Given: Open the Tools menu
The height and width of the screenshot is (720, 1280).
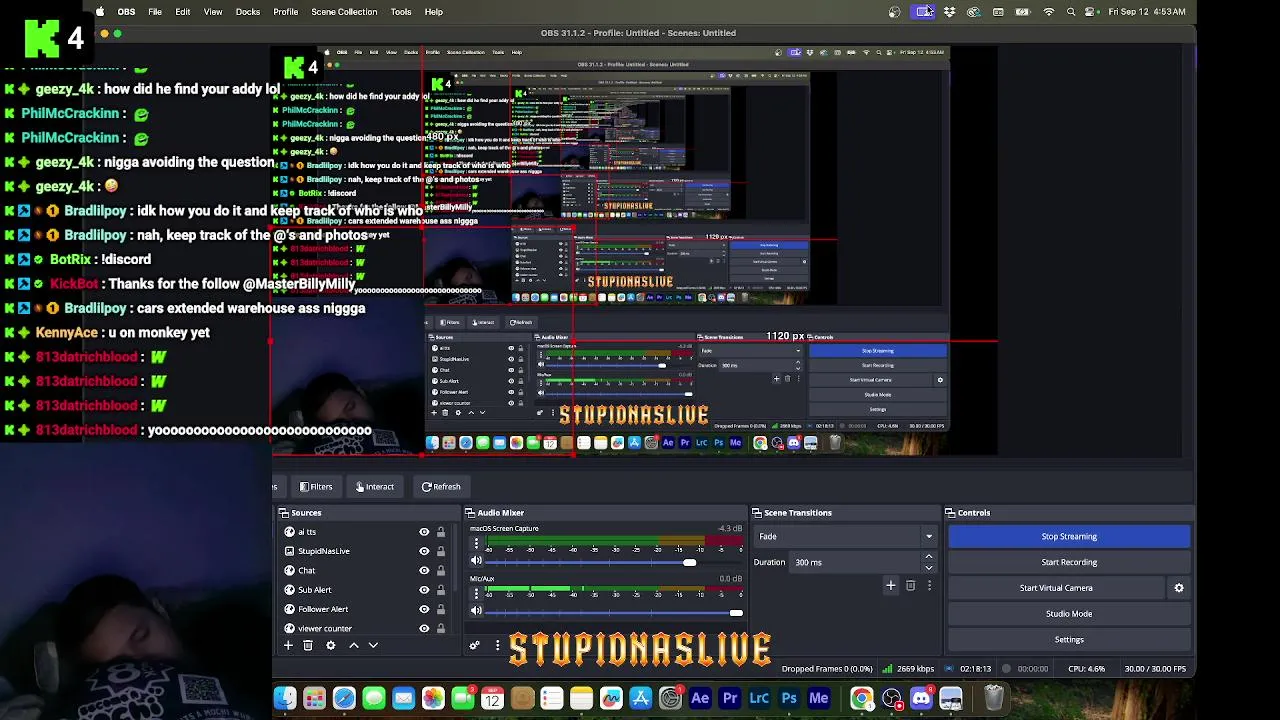Looking at the screenshot, I should point(401,12).
